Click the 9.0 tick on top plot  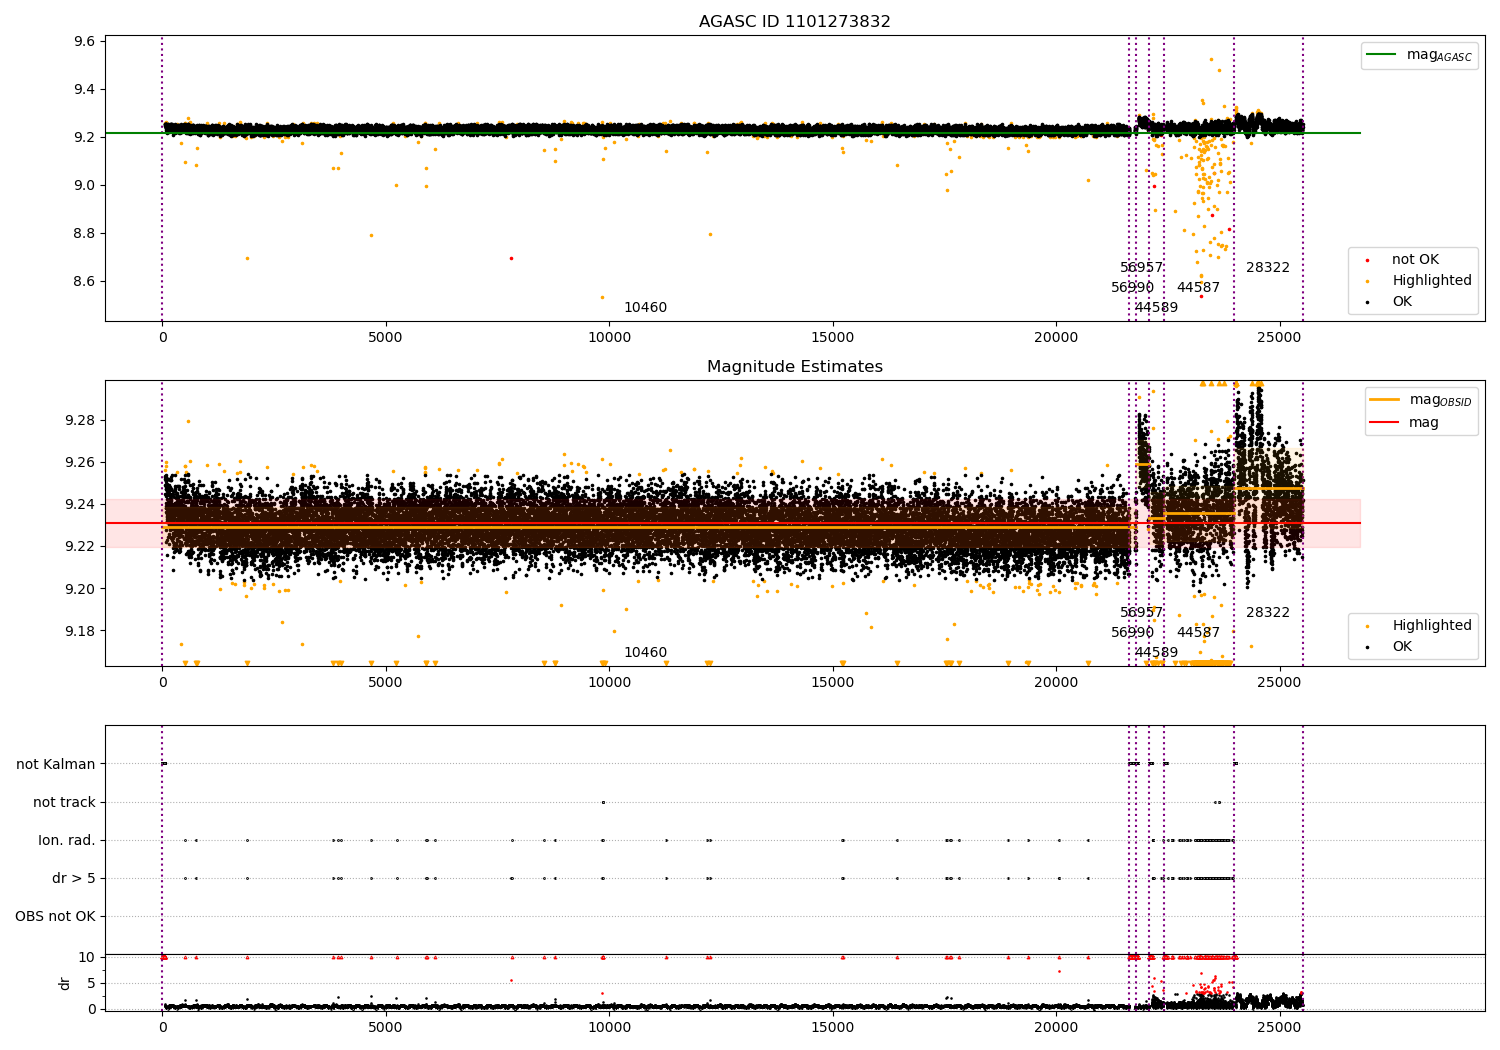tap(85, 186)
